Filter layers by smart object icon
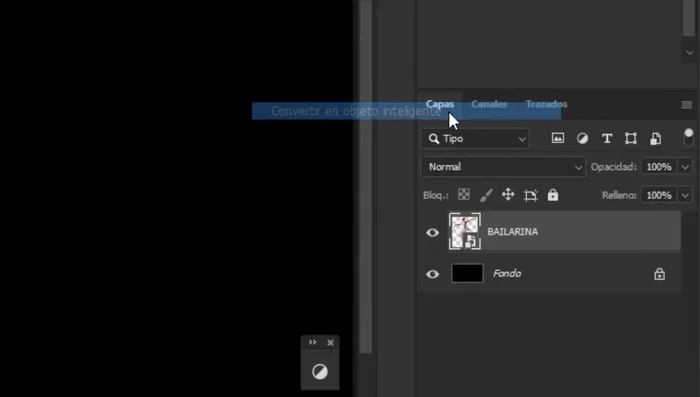Viewport: 700px width, 397px height. click(655, 138)
